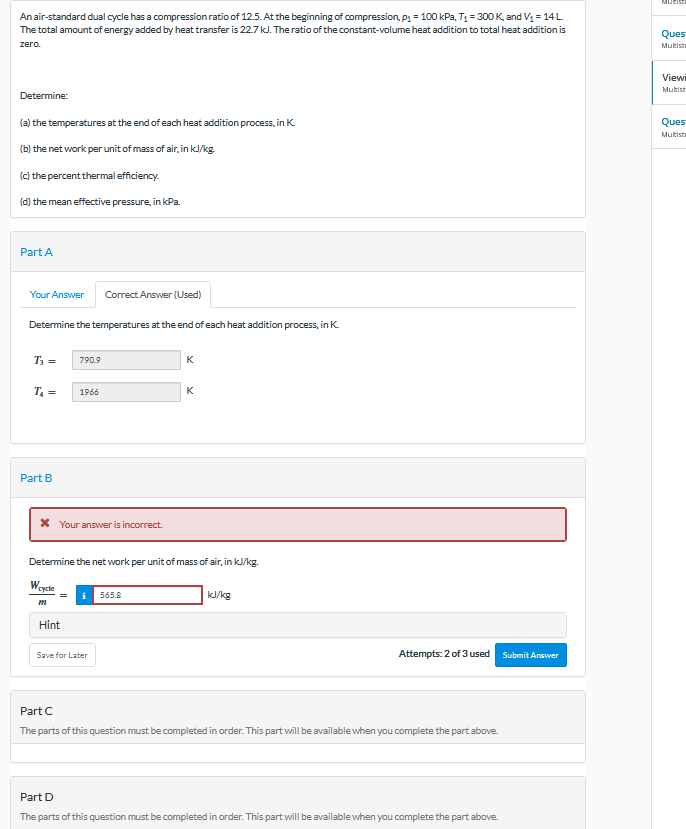Image resolution: width=686 pixels, height=829 pixels.
Task: Click item (a) temperatures at end of heat addition
Action: 157,123
